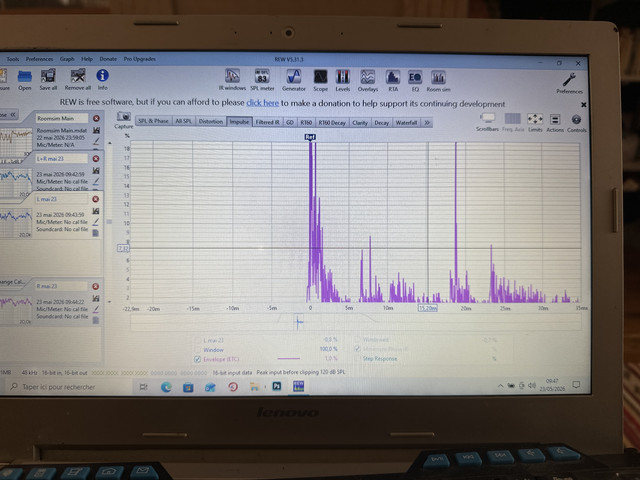Image resolution: width=640 pixels, height=480 pixels.
Task: Click the Open measurement icon
Action: pos(24,80)
